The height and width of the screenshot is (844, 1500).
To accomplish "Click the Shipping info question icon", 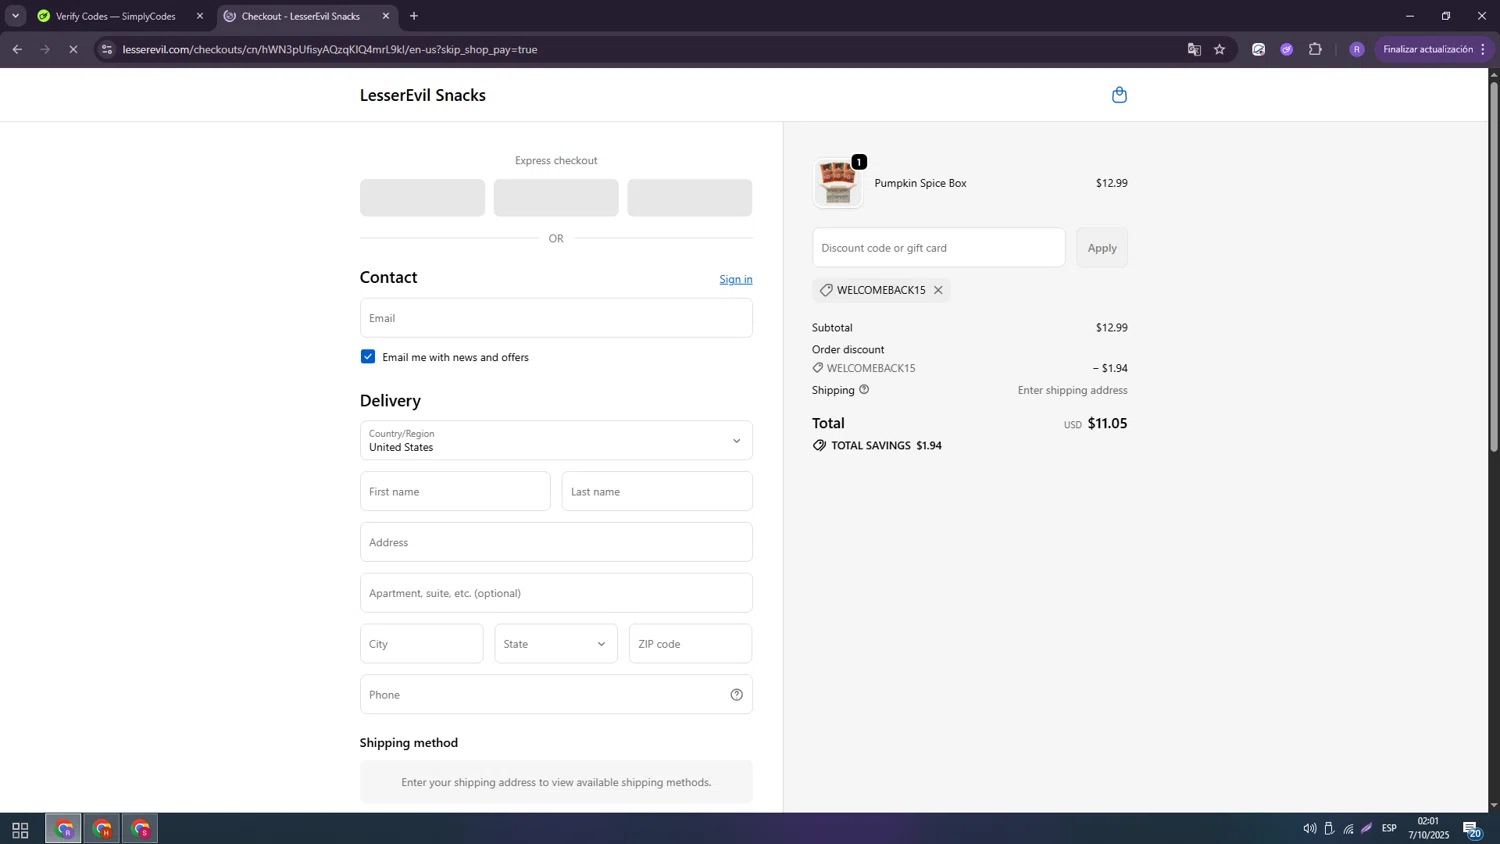I will pos(864,390).
